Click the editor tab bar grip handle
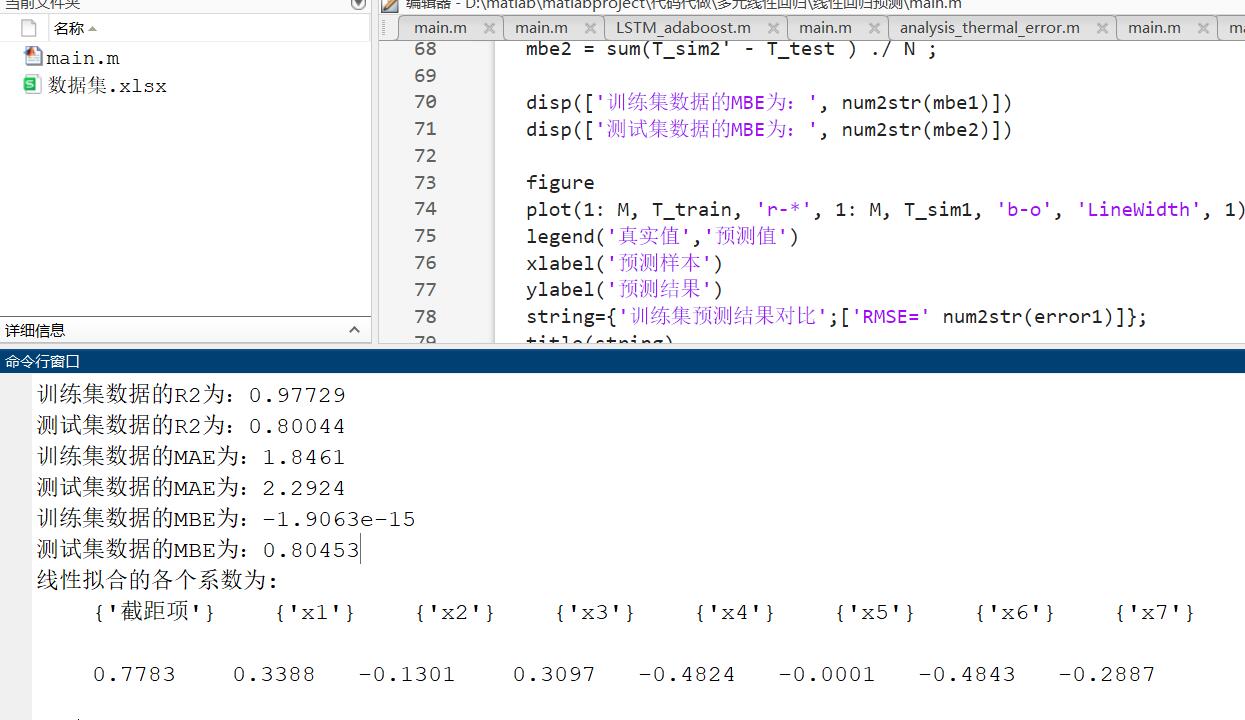Screen dimensions: 1245x720 385,28
